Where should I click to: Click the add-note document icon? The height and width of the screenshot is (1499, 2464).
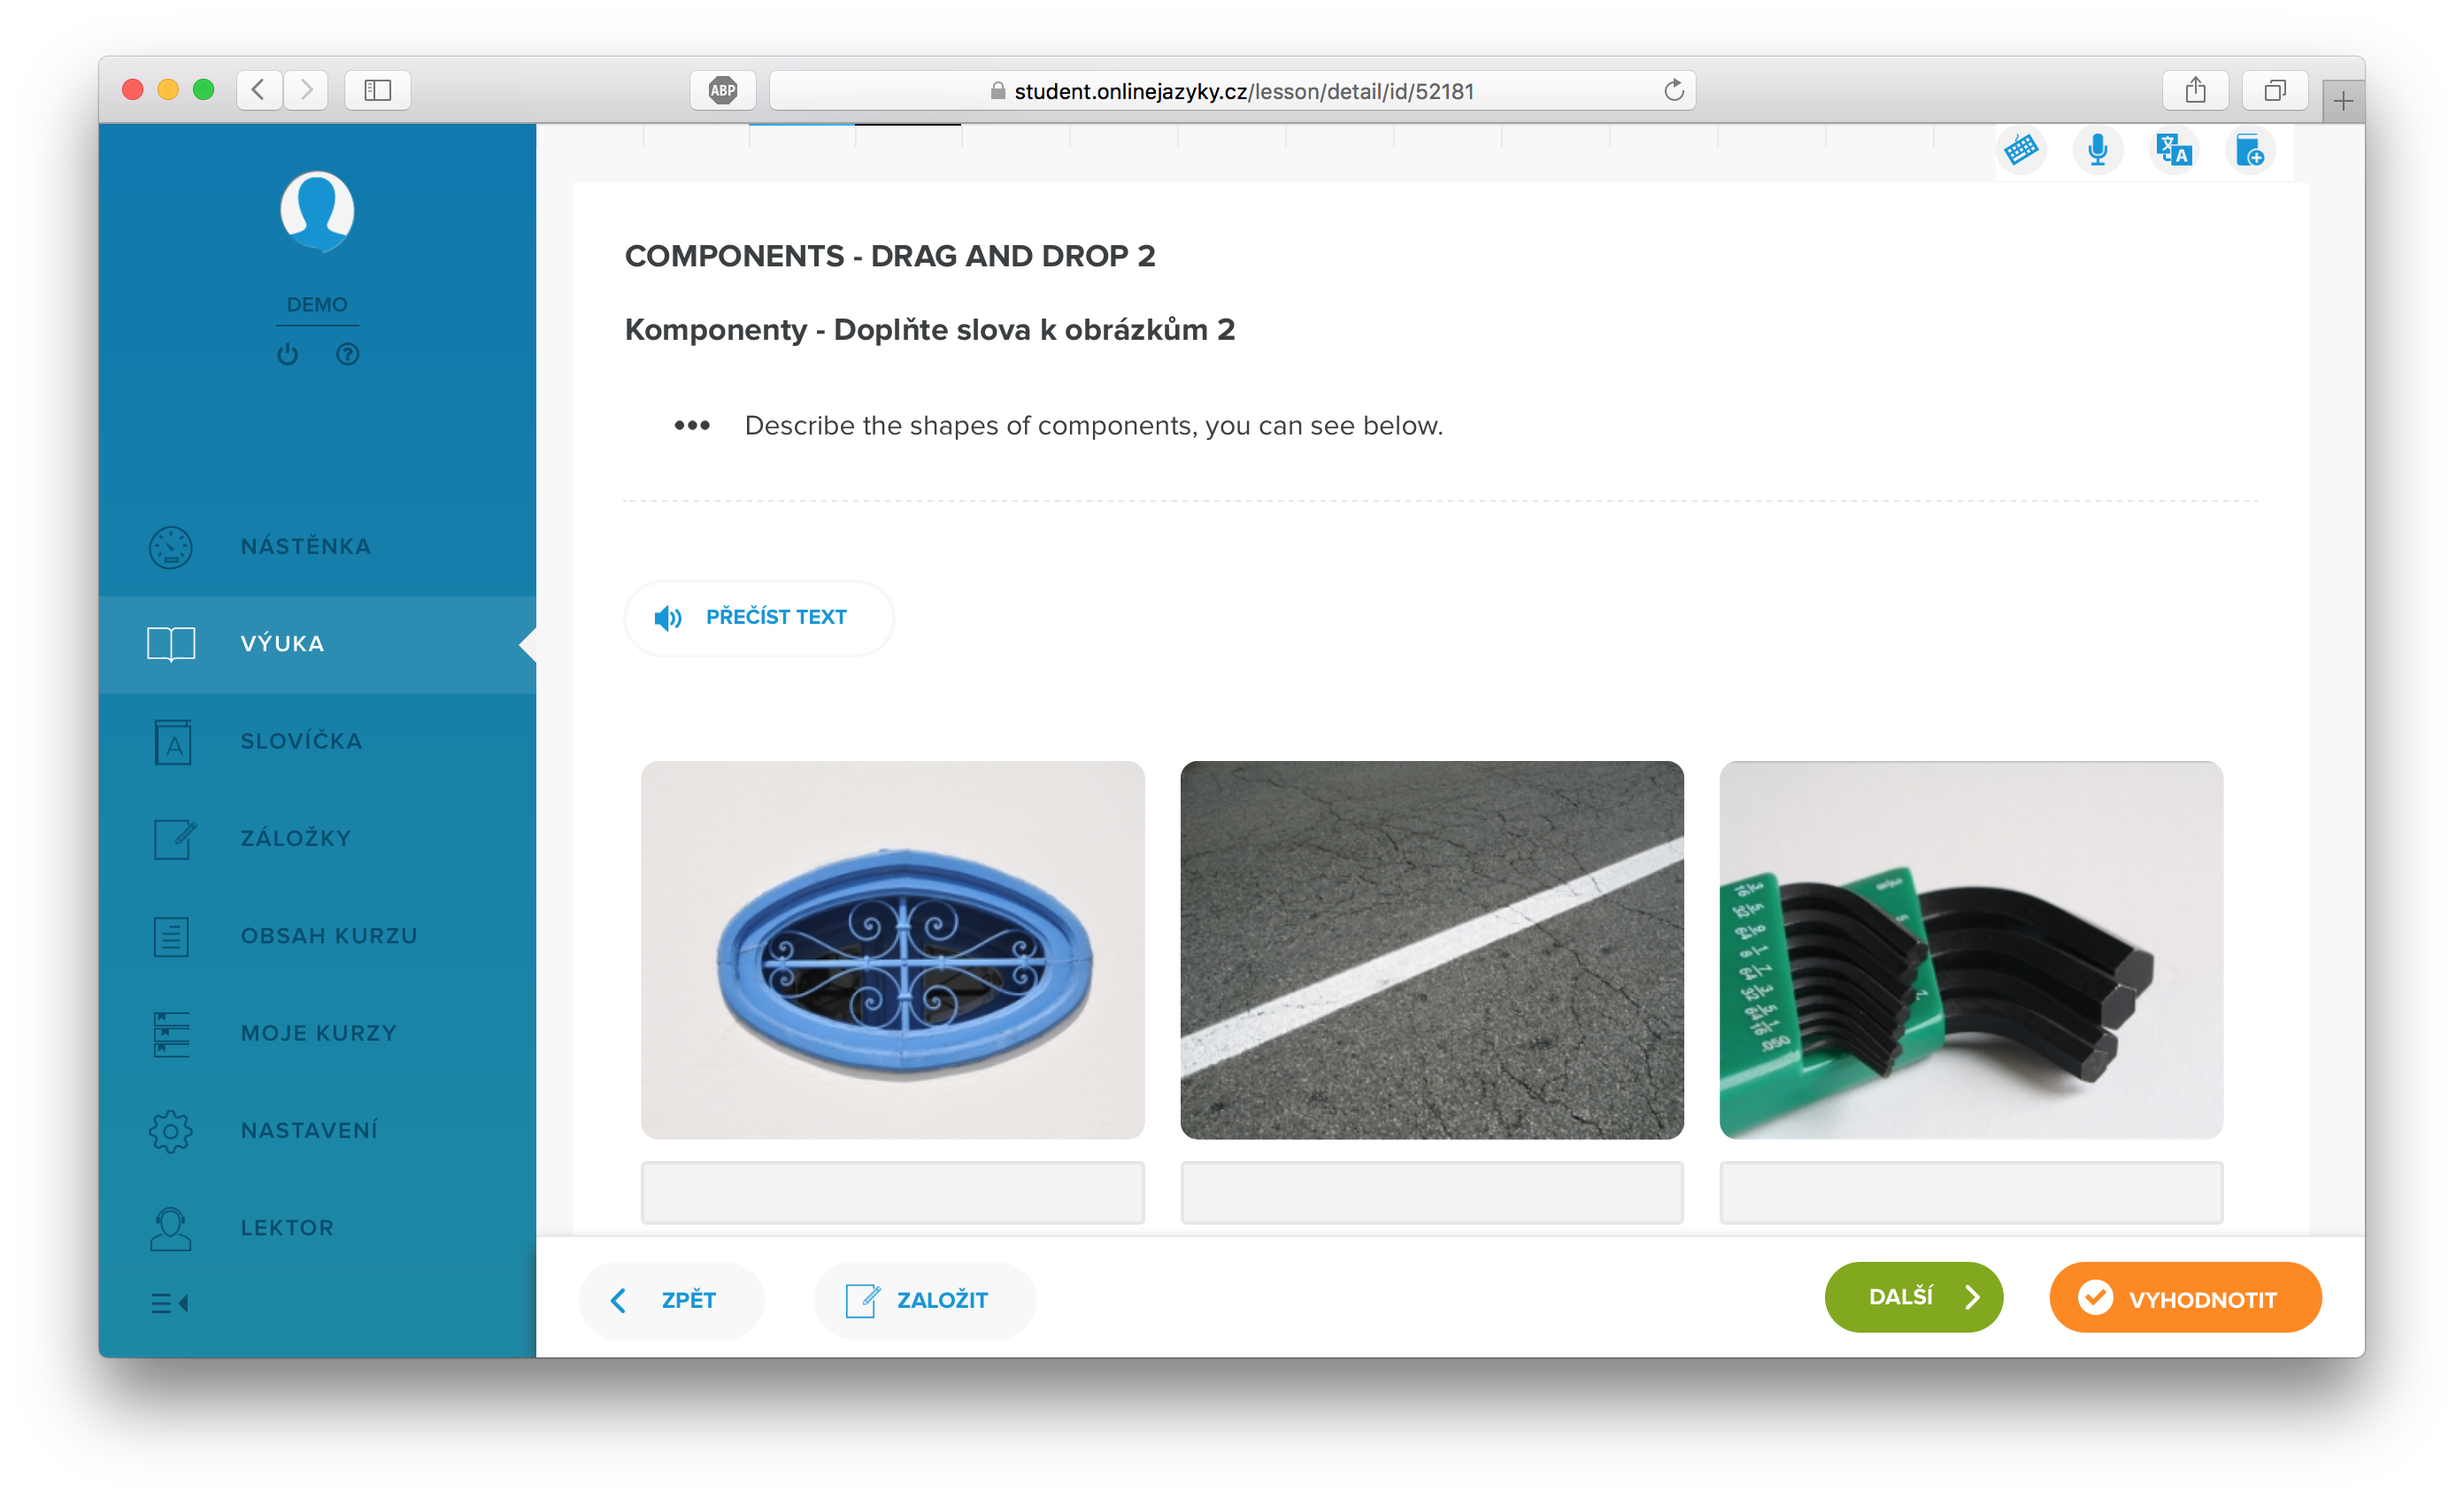tap(2250, 150)
